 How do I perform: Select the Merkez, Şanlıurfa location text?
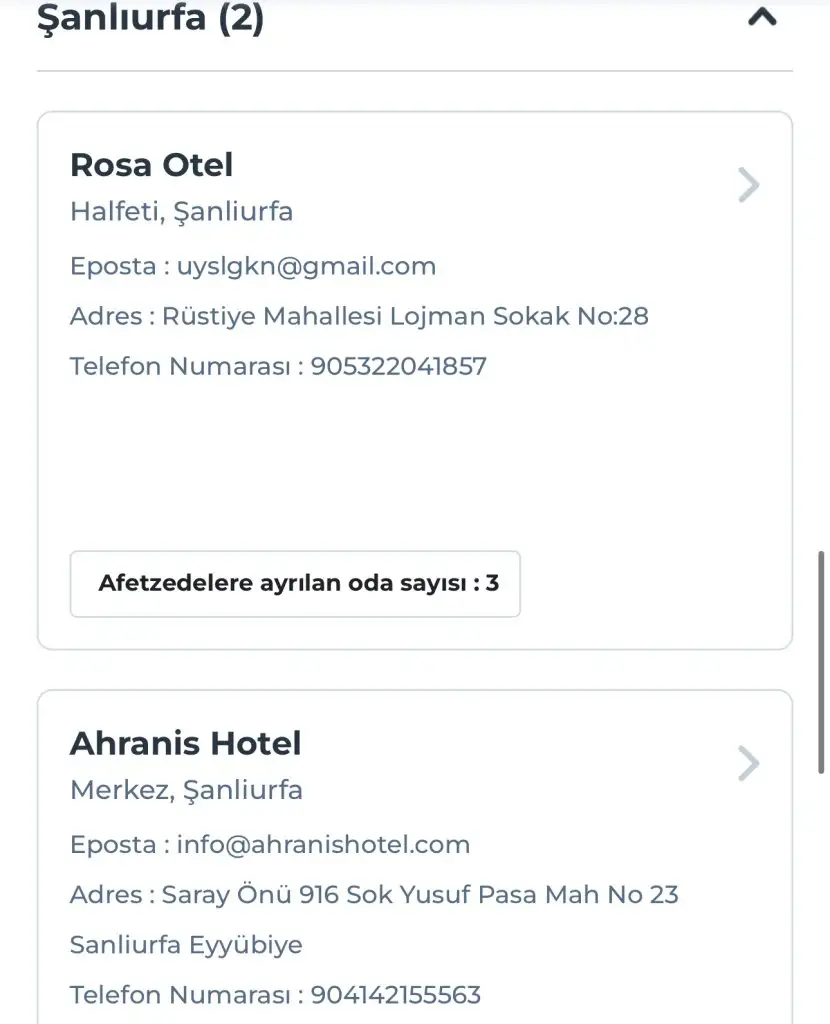pos(186,790)
